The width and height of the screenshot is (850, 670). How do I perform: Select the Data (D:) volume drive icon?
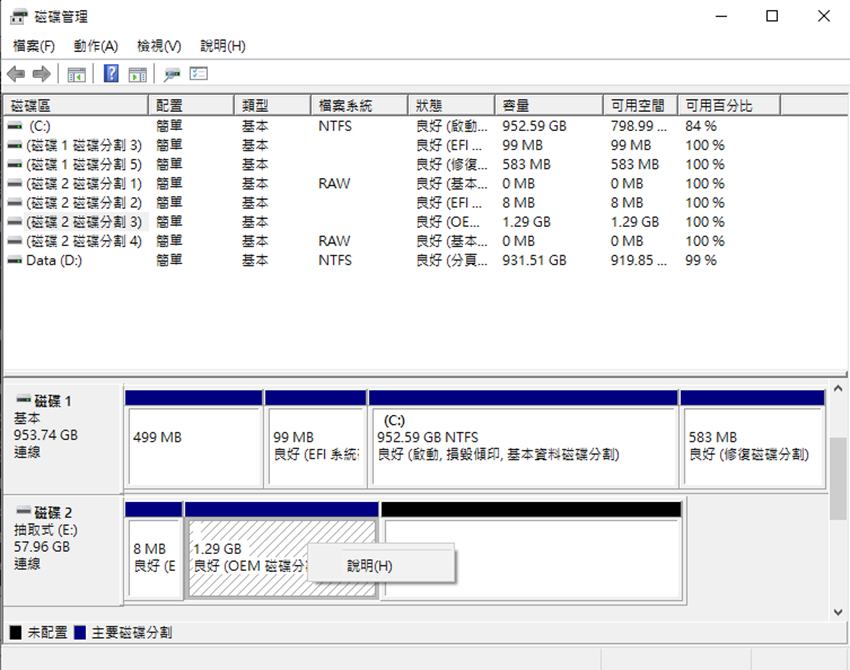coord(15,261)
